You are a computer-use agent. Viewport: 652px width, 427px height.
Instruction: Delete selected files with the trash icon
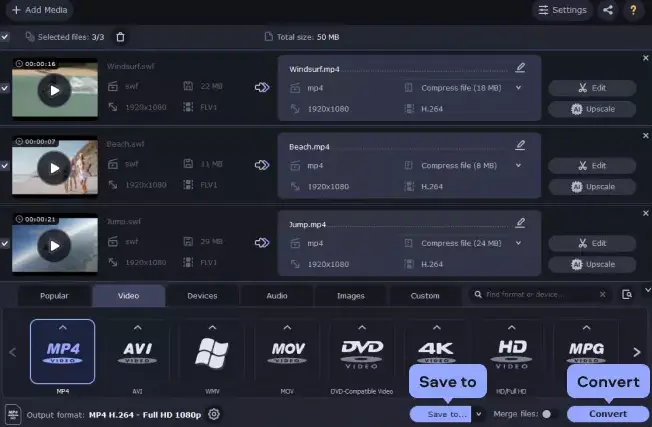click(121, 37)
